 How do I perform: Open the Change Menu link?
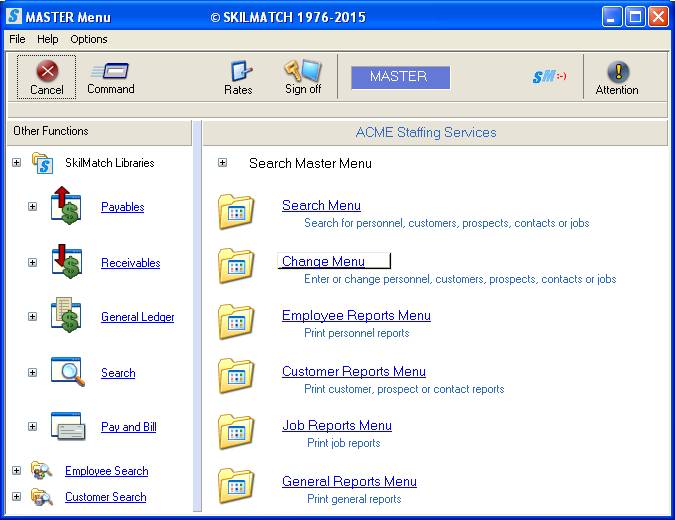coord(323,261)
